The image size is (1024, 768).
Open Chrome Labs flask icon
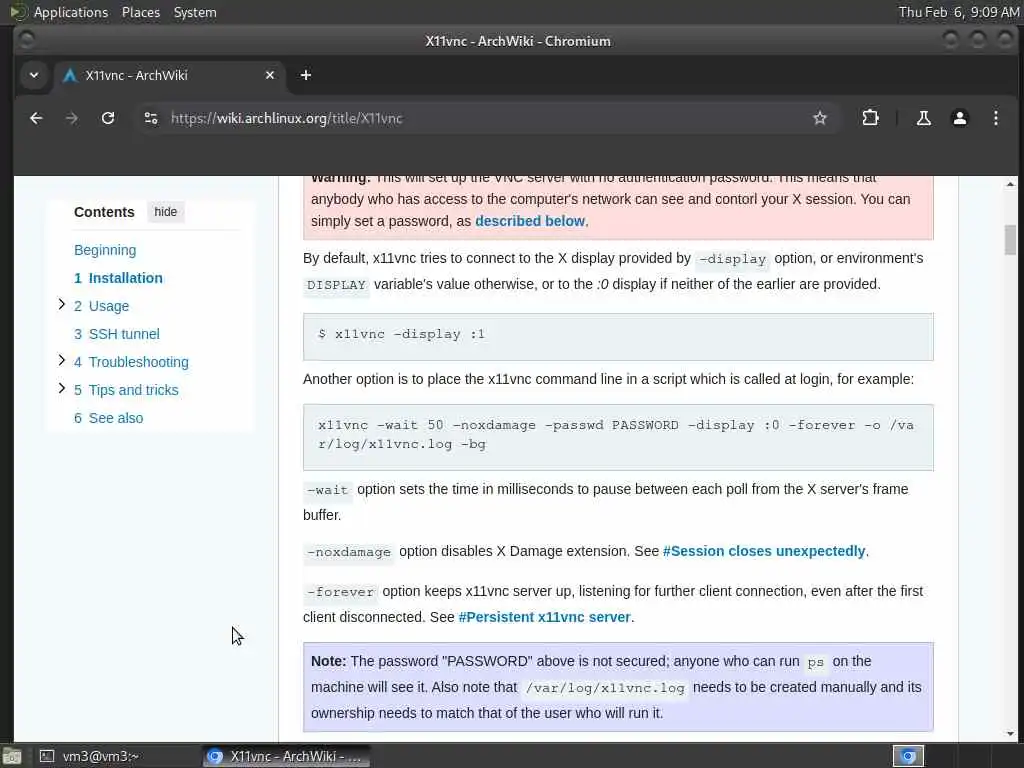coord(923,118)
